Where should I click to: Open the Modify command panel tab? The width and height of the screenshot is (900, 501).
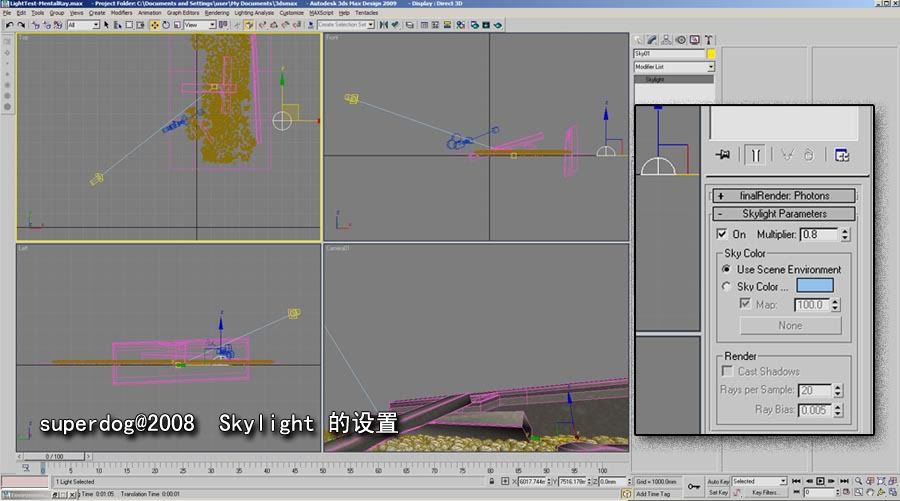653,40
